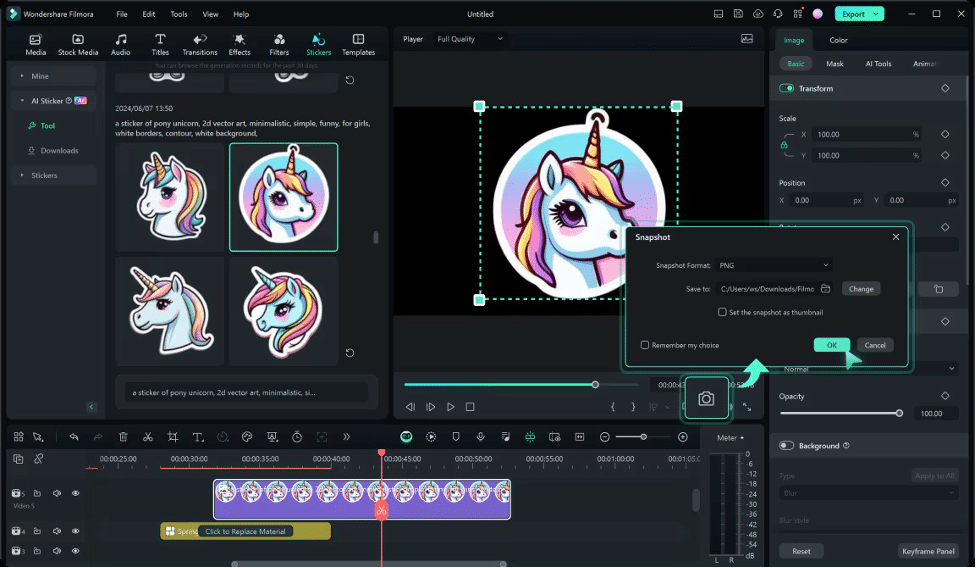Delete clip with the trash icon

click(123, 437)
